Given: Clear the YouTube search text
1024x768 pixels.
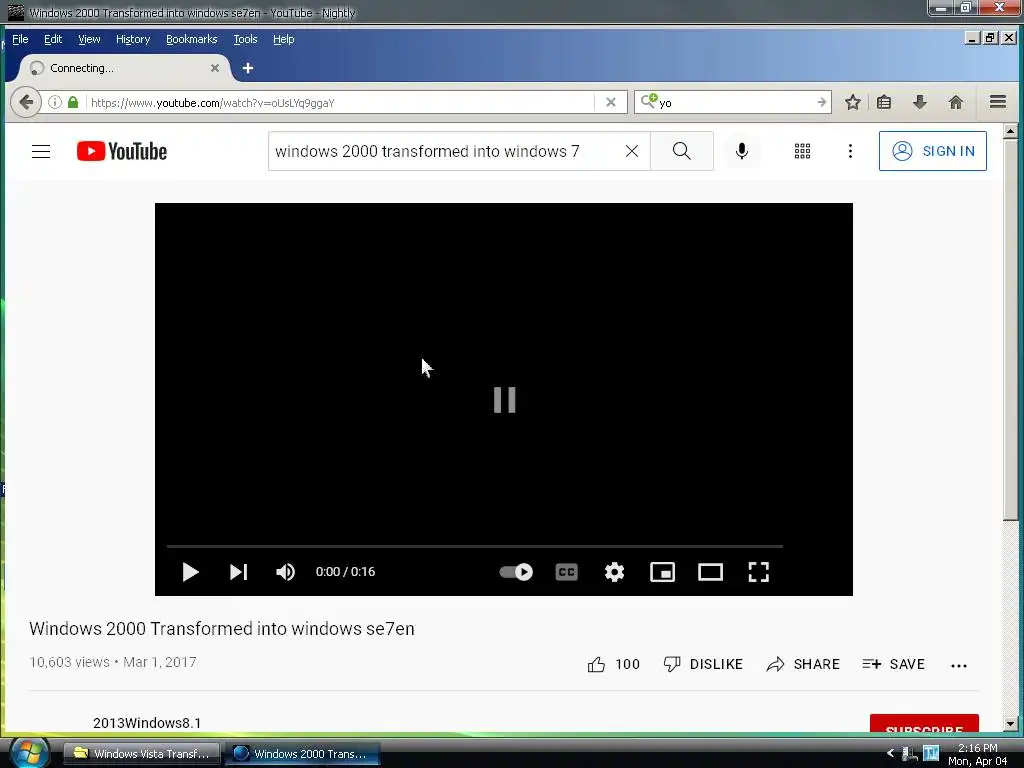Looking at the screenshot, I should tap(632, 152).
